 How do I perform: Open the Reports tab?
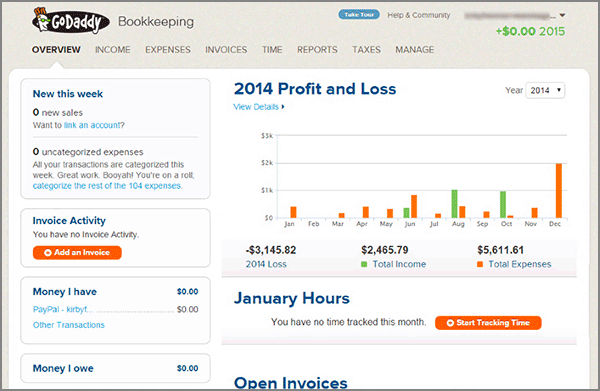pyautogui.click(x=317, y=50)
